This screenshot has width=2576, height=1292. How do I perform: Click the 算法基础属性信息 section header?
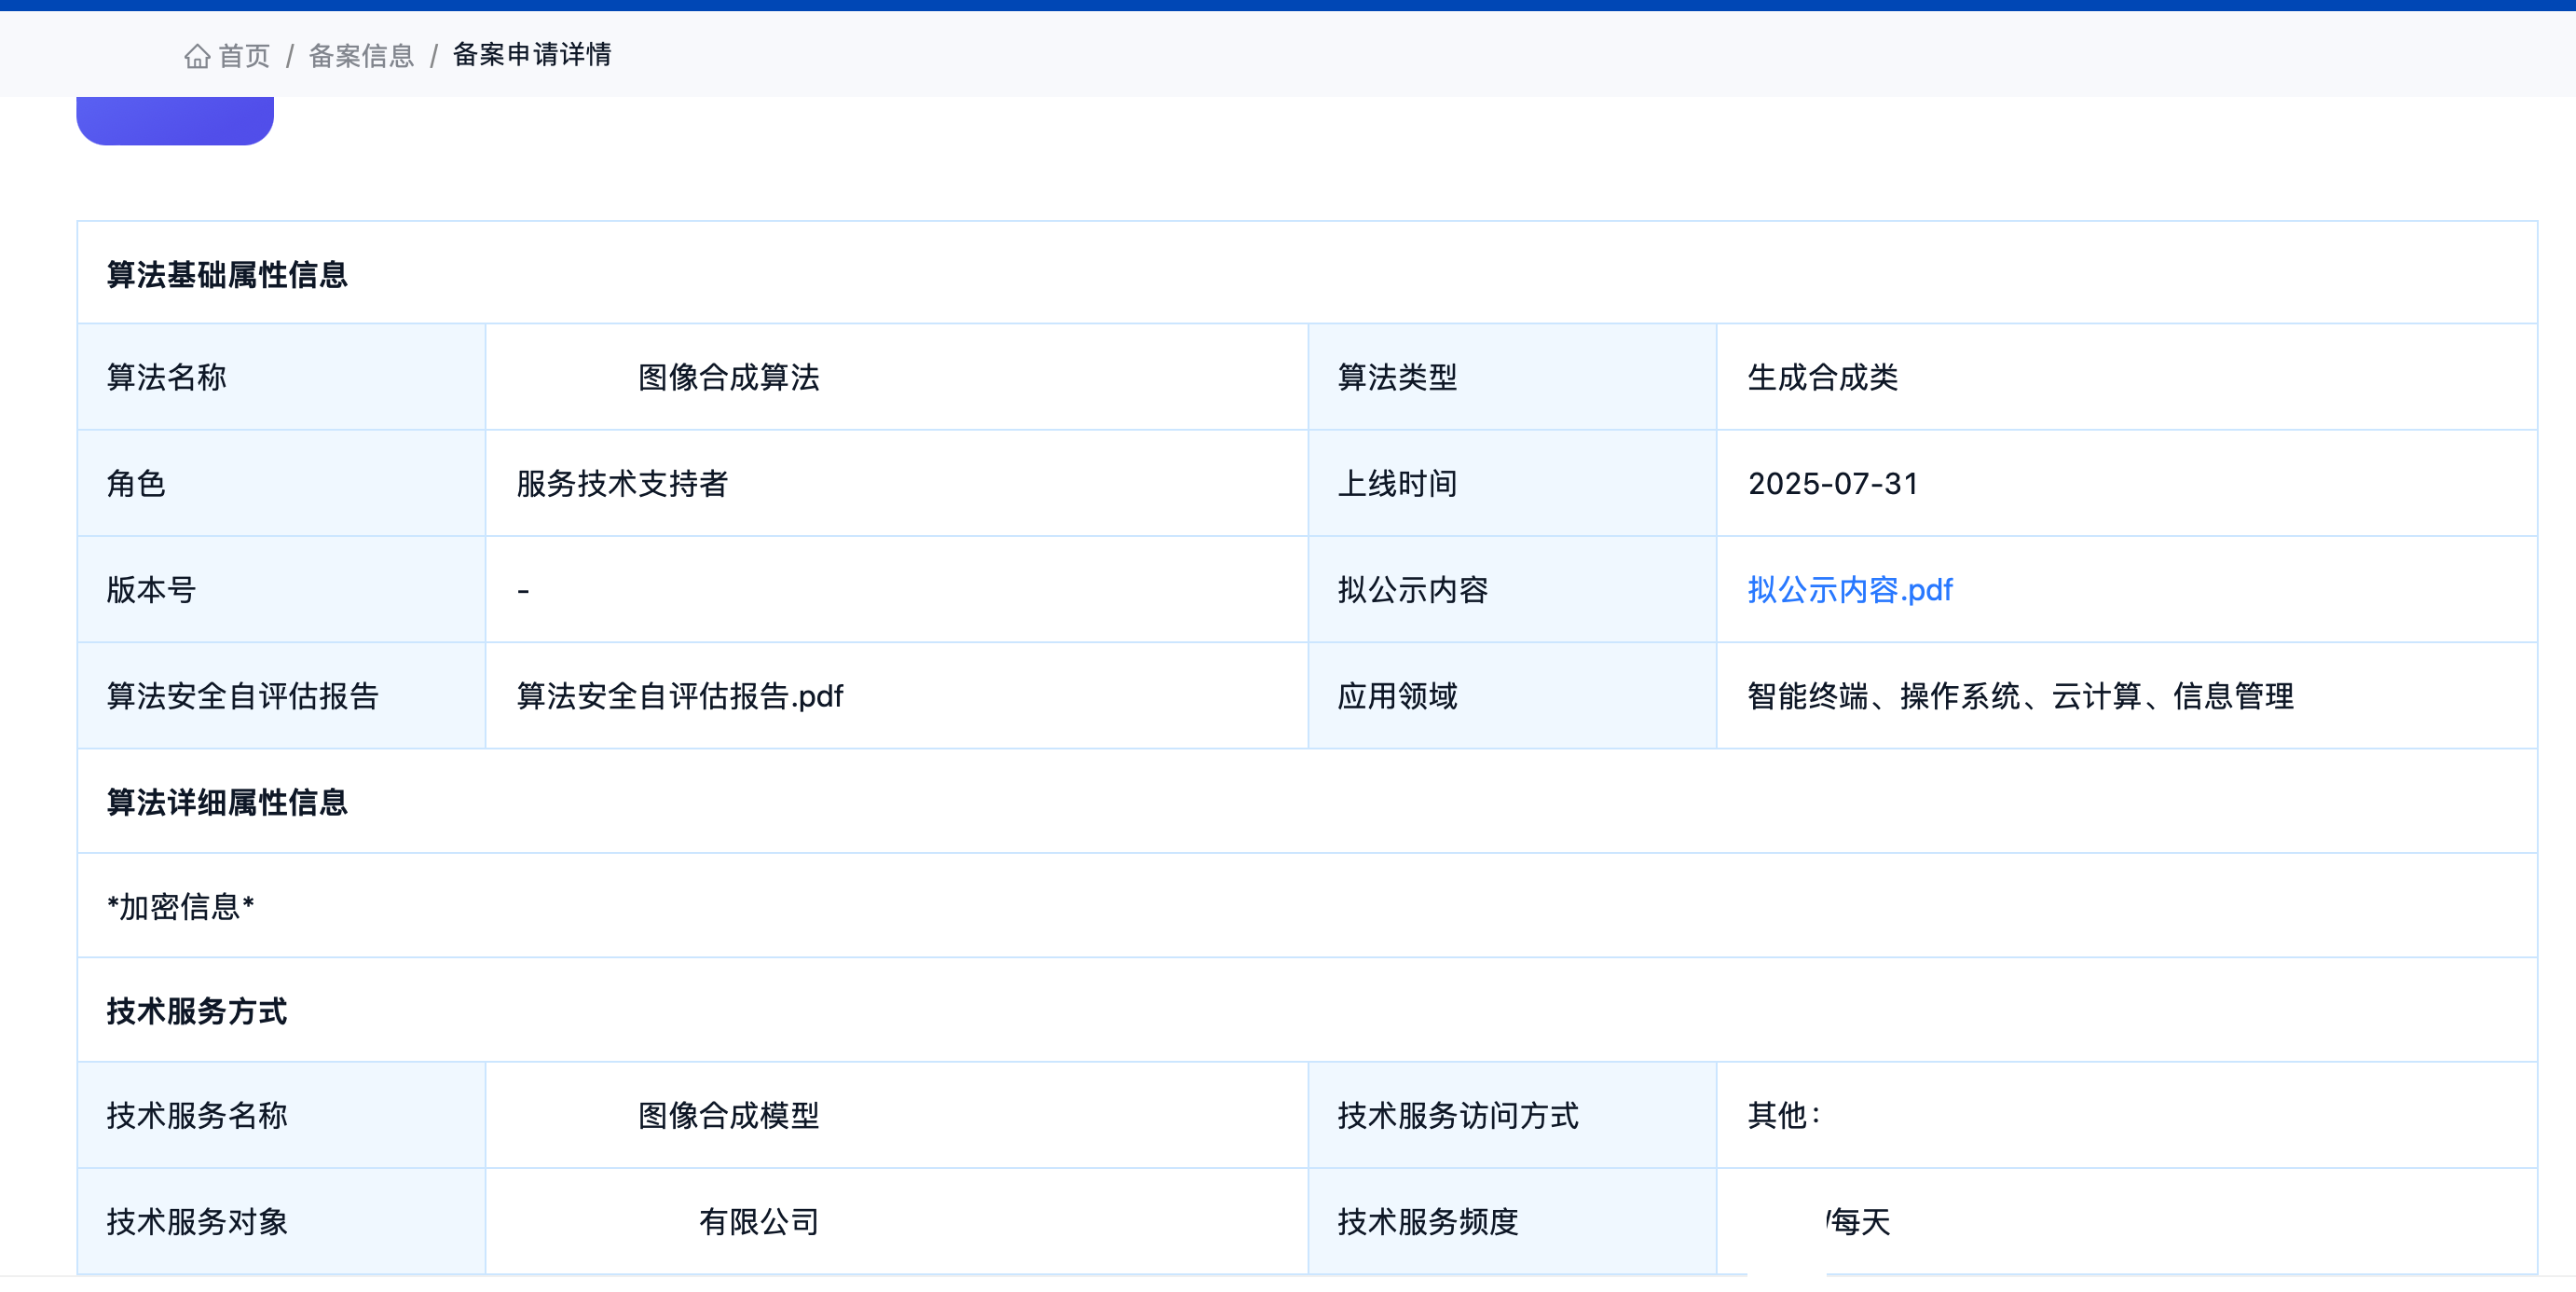click(227, 274)
